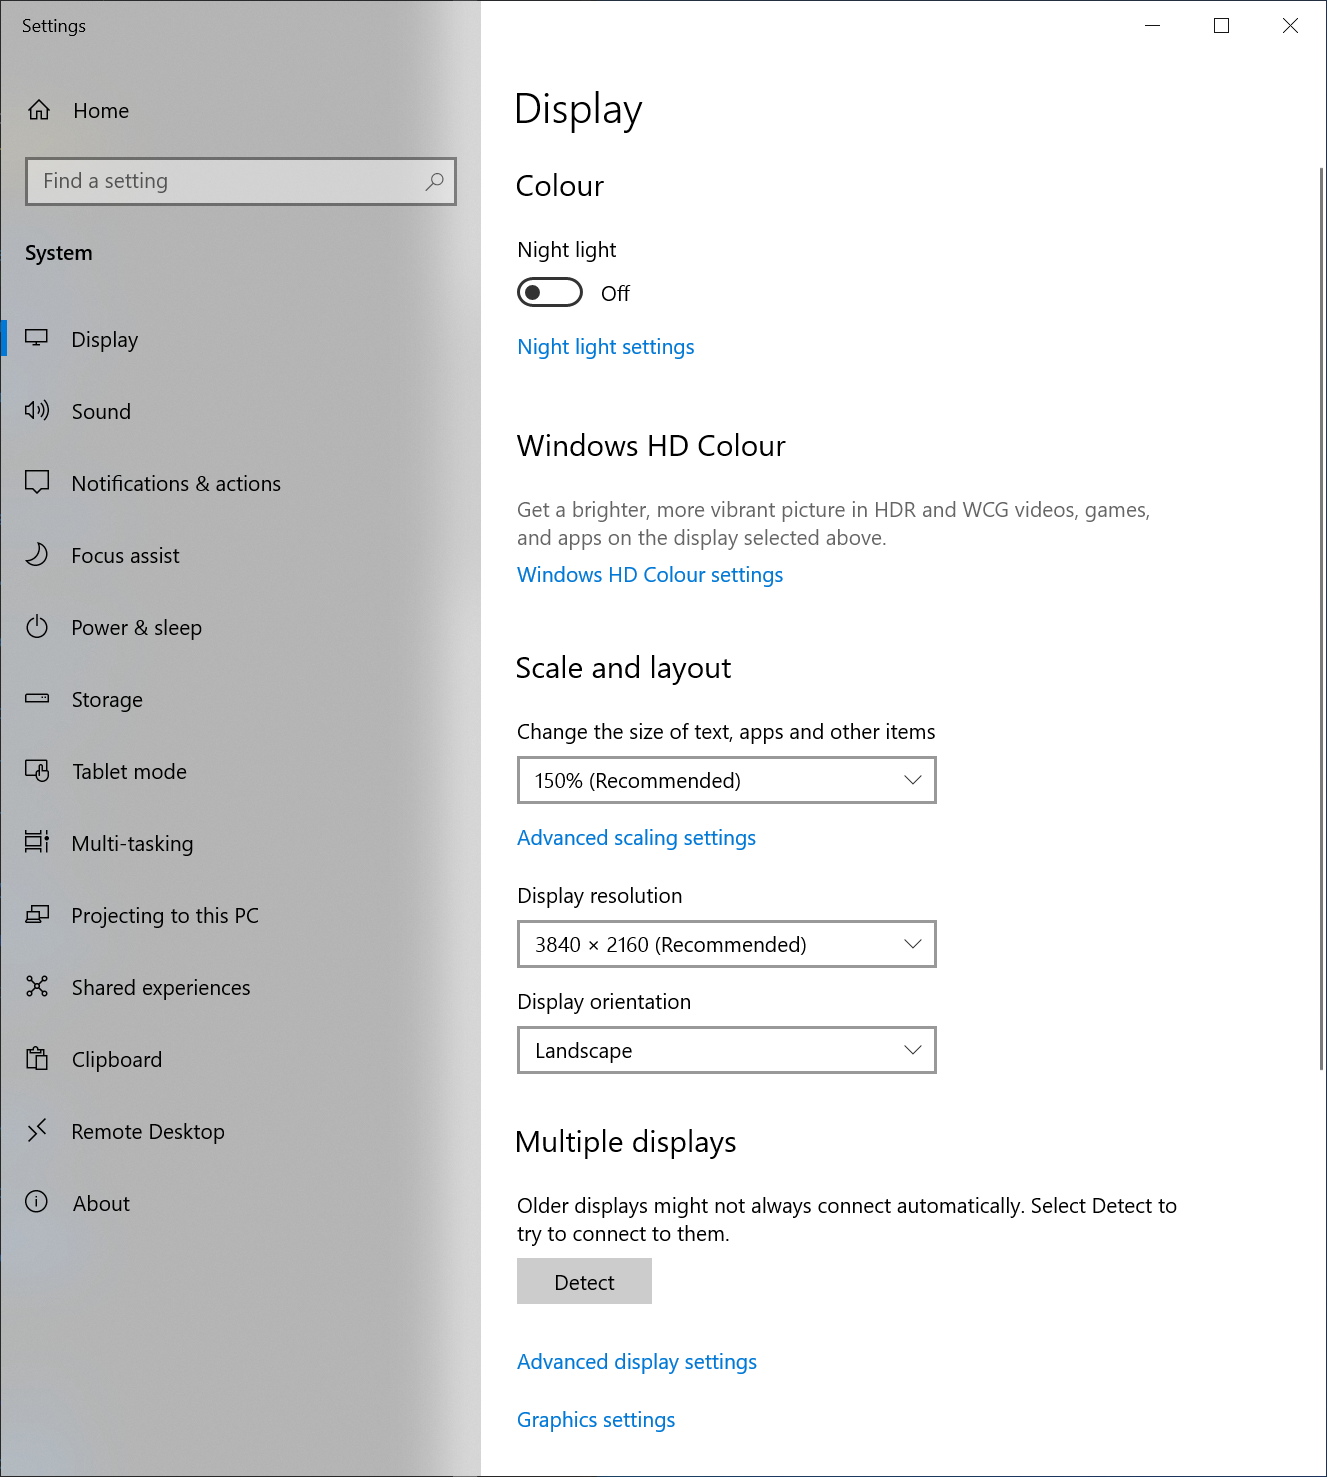Click the vertical scrollbar on the right
The height and width of the screenshot is (1477, 1327).
coord(1322,620)
